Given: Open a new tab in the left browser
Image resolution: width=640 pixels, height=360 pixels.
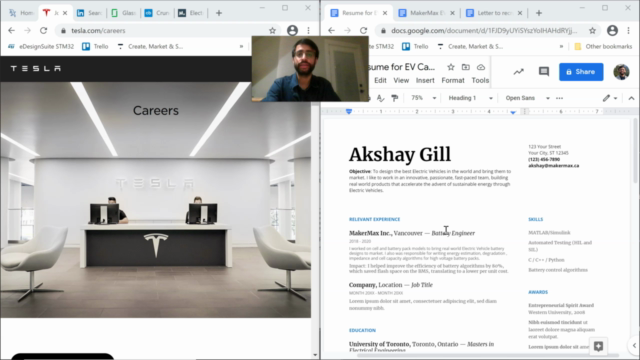Looking at the screenshot, I should coord(219,13).
